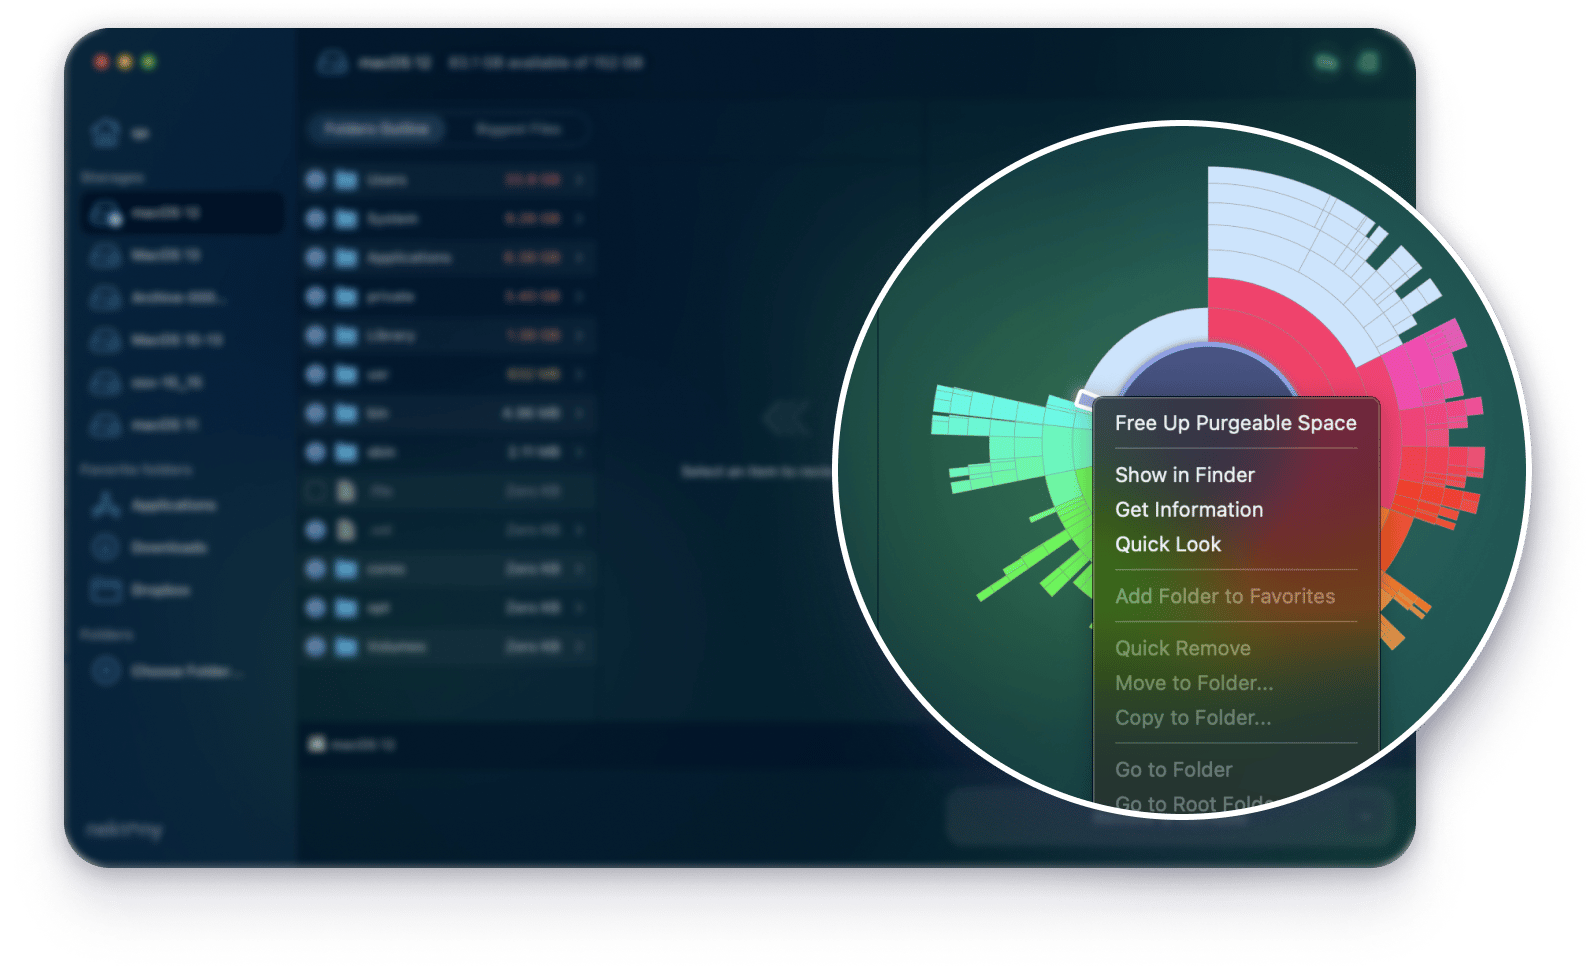Click the Library folder icon in list
Image resolution: width=1596 pixels, height=978 pixels.
[x=346, y=335]
